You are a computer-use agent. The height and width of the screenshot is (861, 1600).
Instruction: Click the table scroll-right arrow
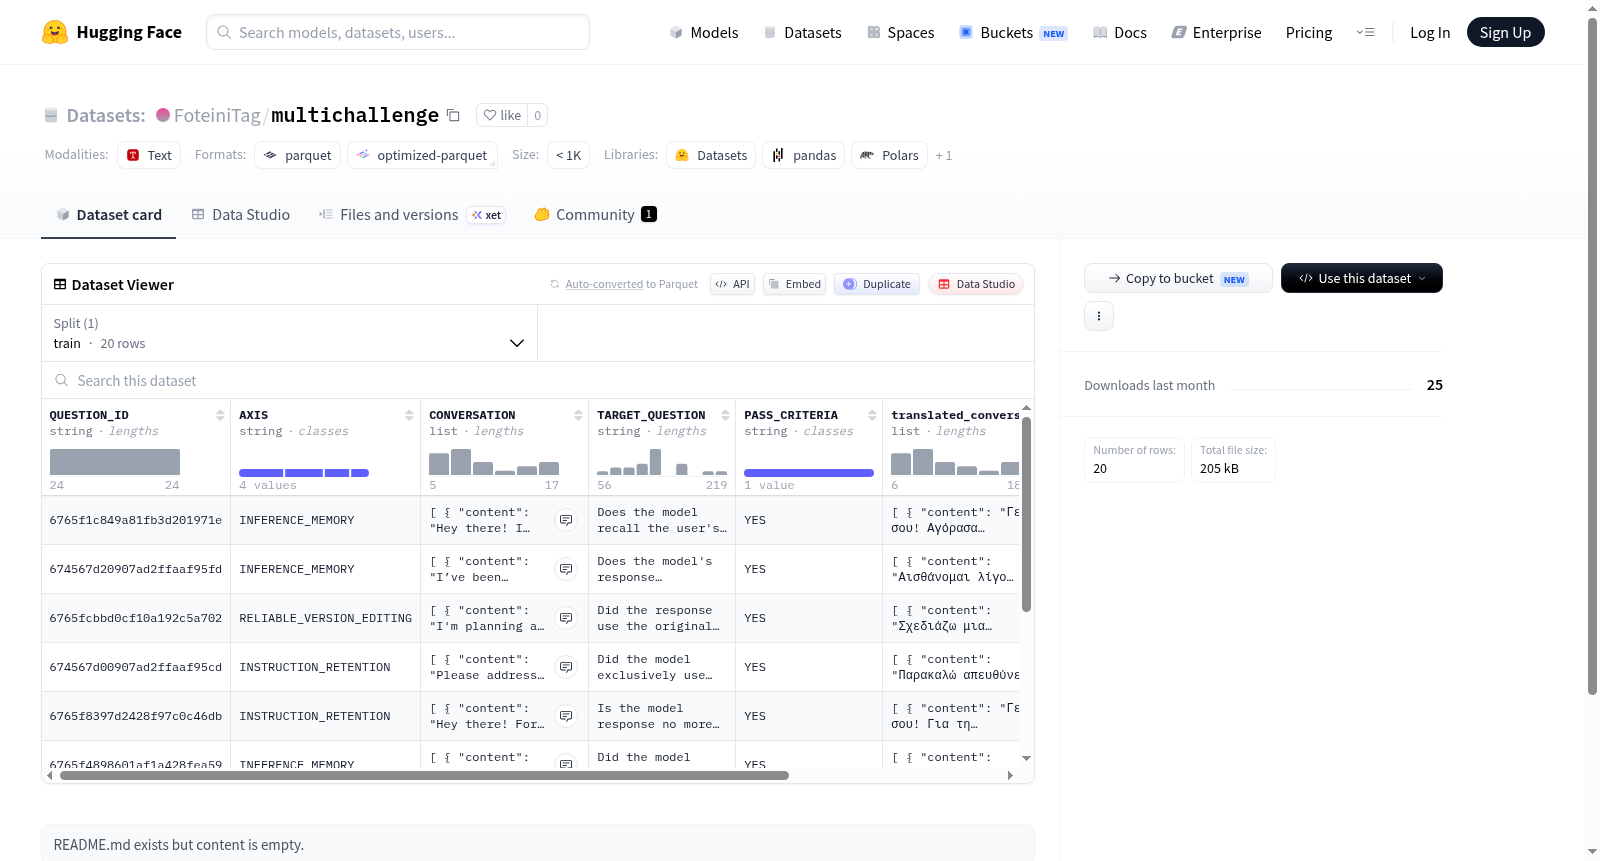tap(1010, 775)
